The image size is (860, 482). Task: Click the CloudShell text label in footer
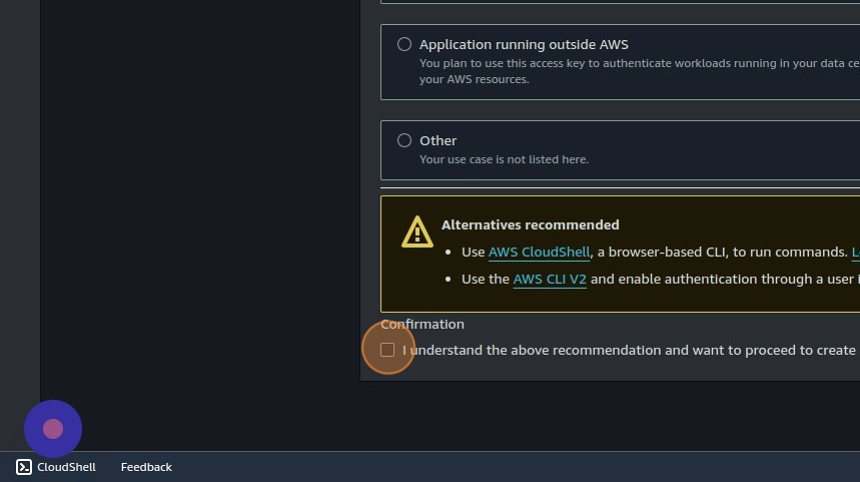(x=67, y=467)
